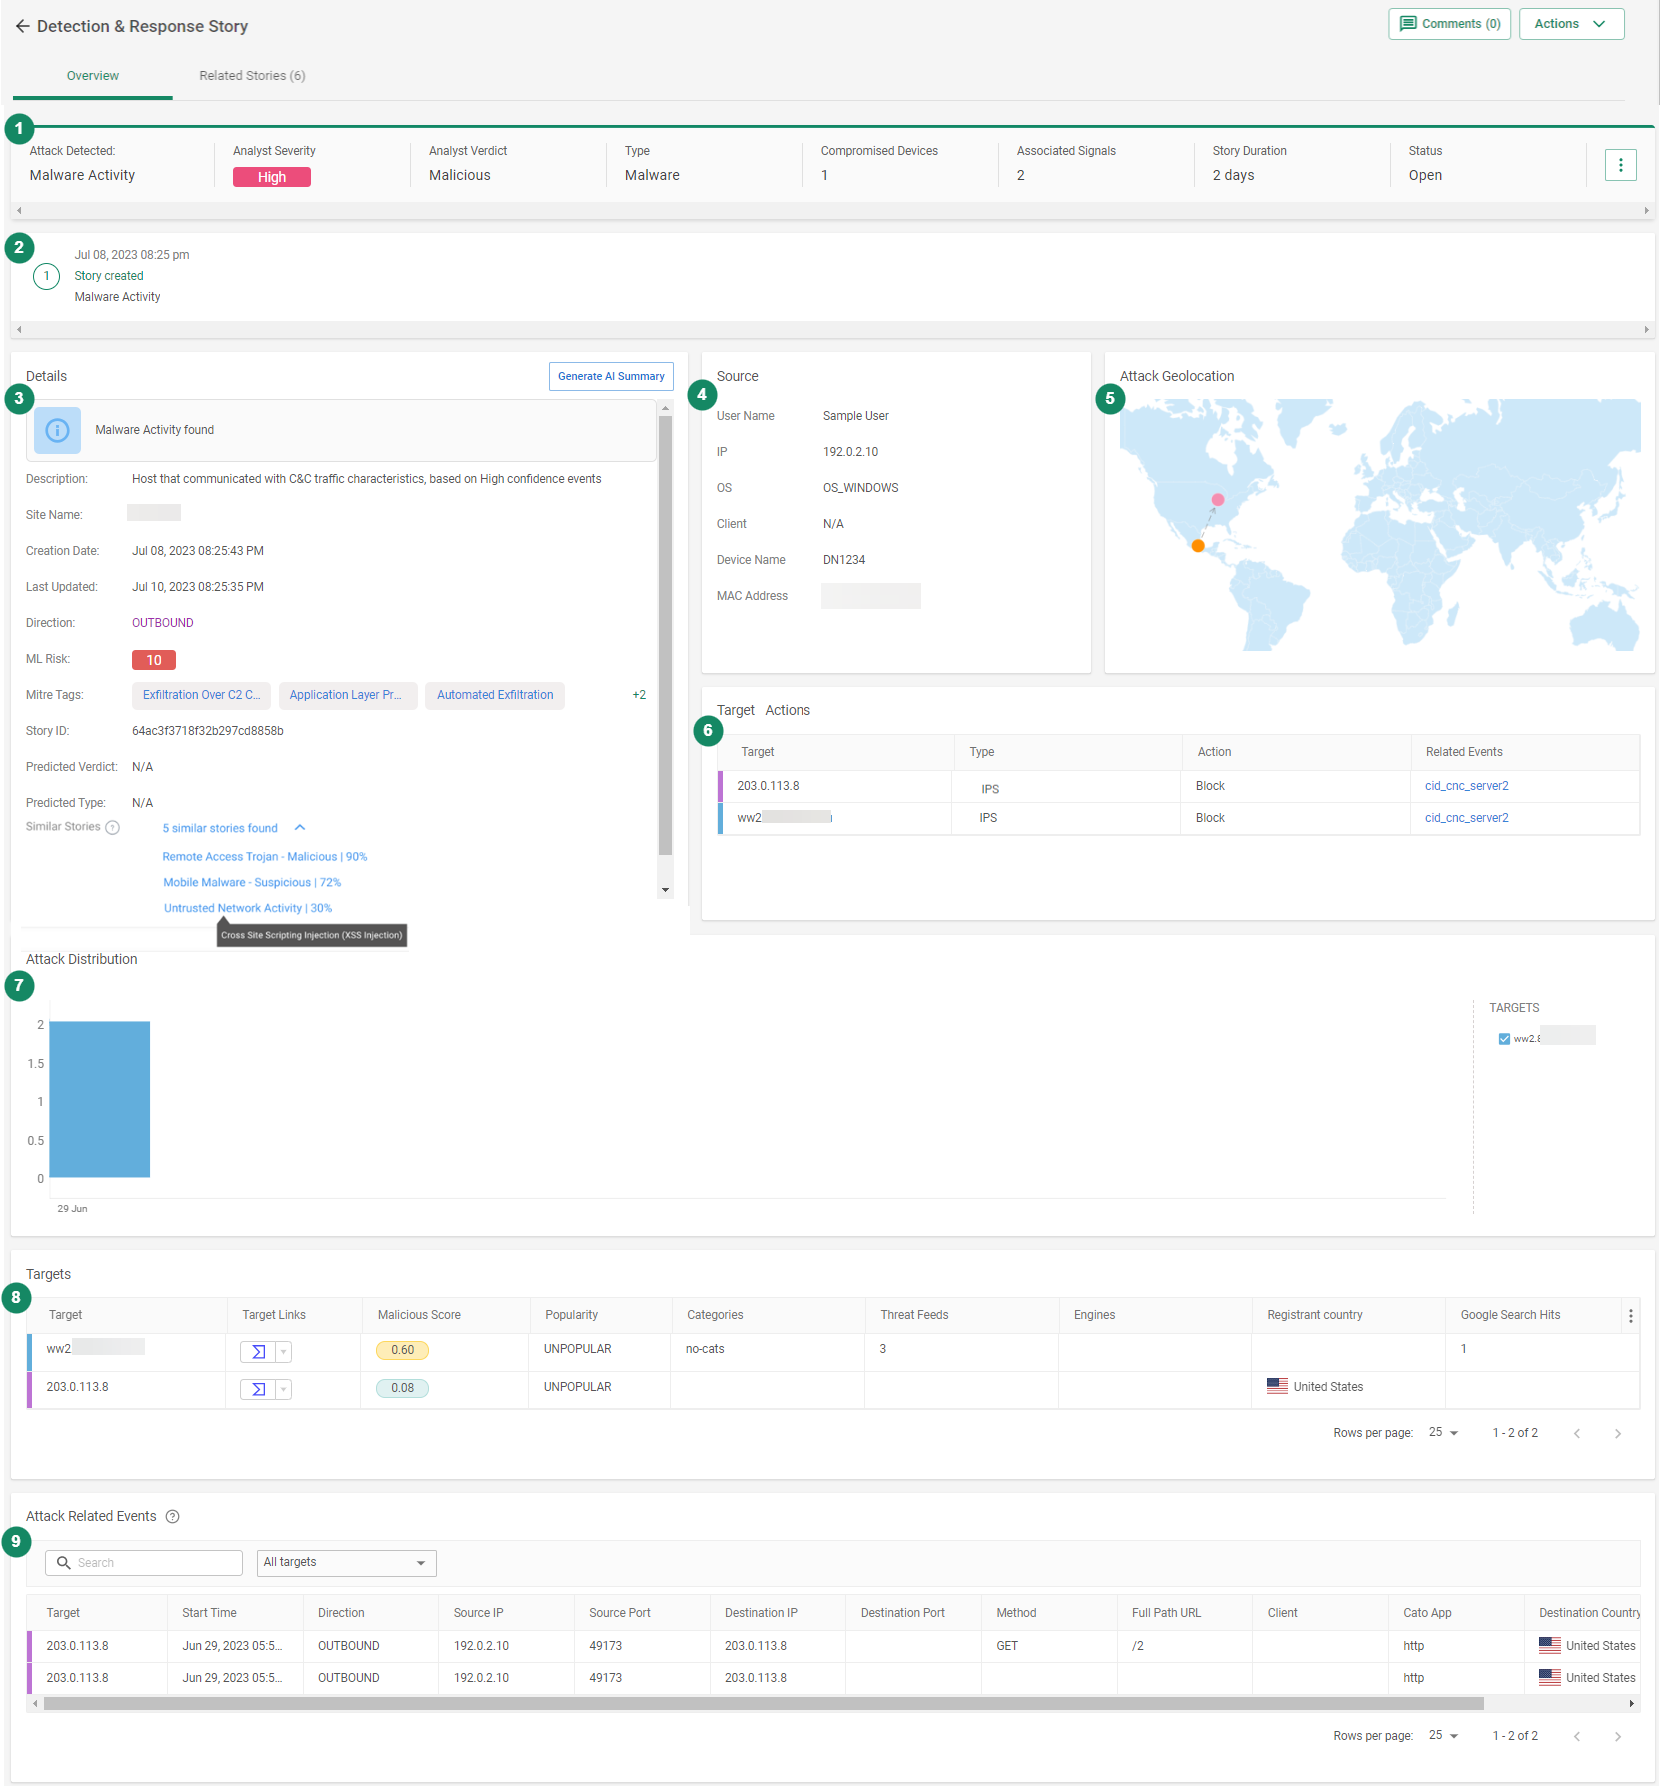Open the Remote Access Trojan similar story link
This screenshot has width=1660, height=1786.
[x=265, y=857]
